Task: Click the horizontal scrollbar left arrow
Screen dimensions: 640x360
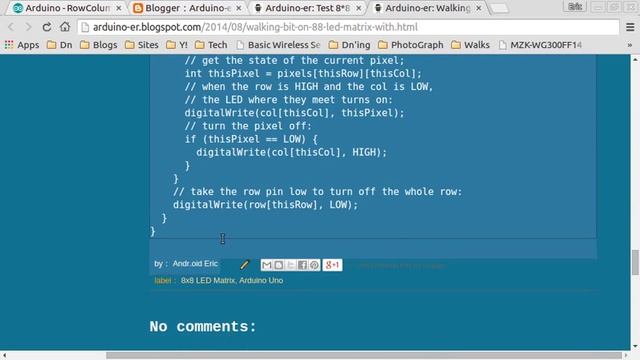Action: tap(4, 356)
